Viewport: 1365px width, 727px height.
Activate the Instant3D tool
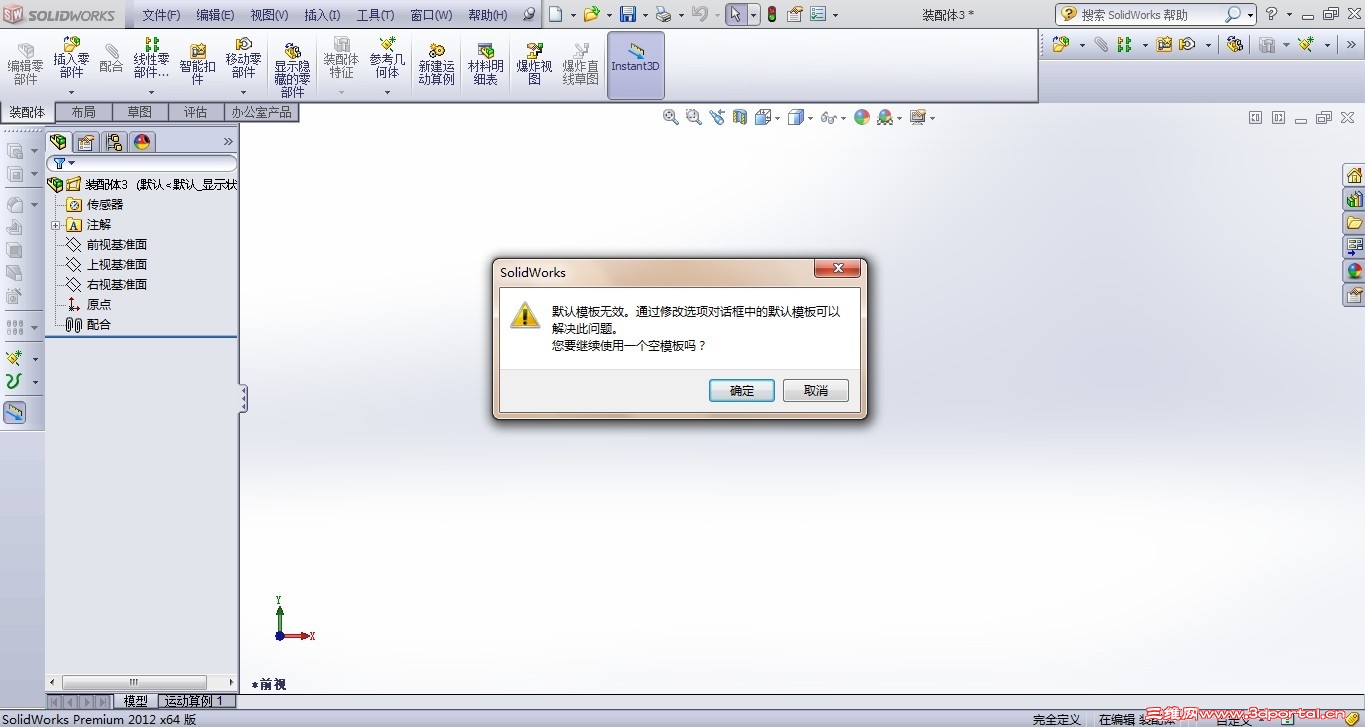(x=634, y=63)
